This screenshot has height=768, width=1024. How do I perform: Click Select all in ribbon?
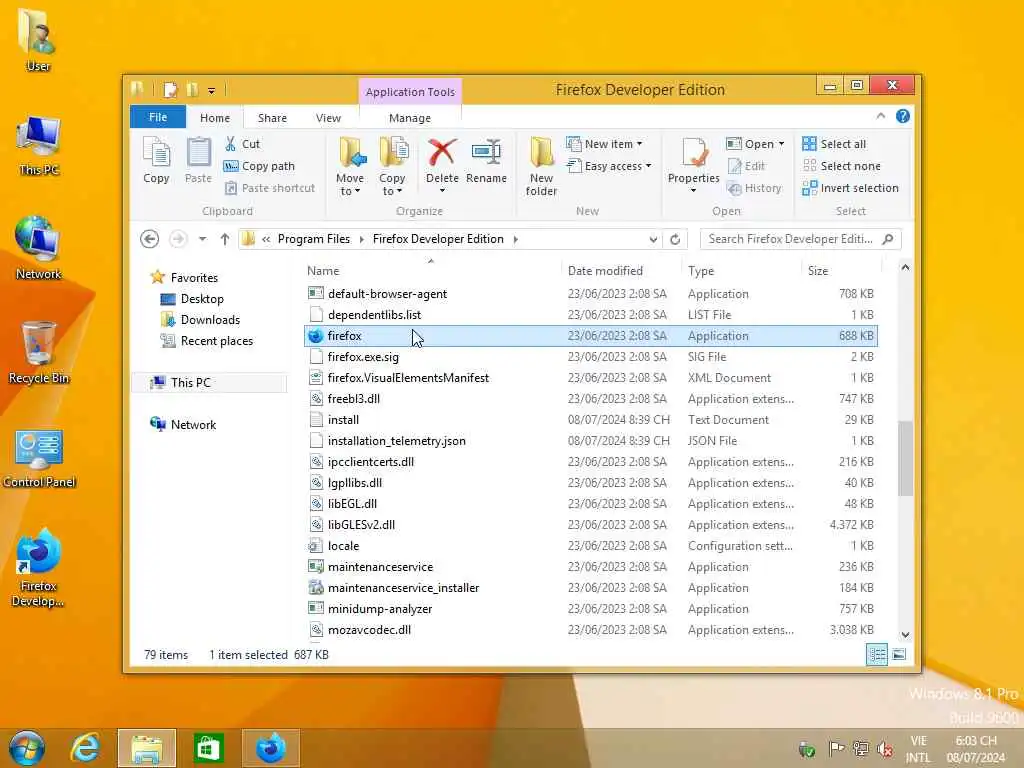834,144
